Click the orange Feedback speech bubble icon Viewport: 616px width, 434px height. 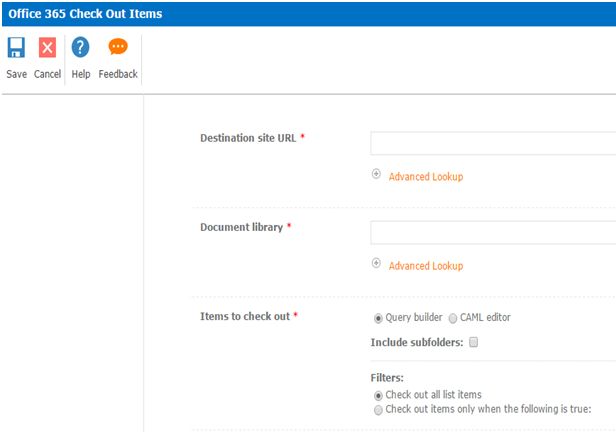pyautogui.click(x=118, y=48)
